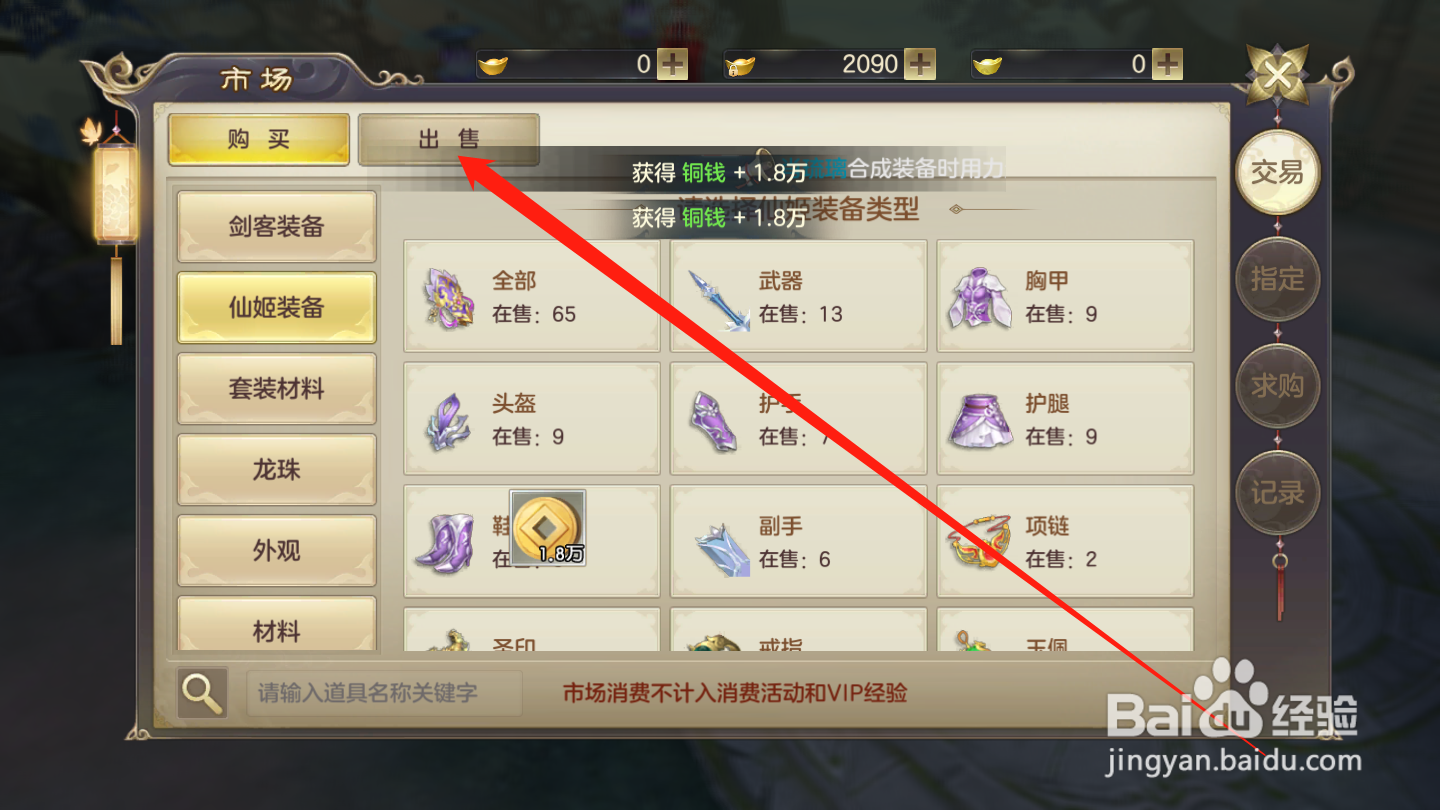
Task: Click the 1.8万 copper coin icon
Action: pyautogui.click(x=548, y=528)
